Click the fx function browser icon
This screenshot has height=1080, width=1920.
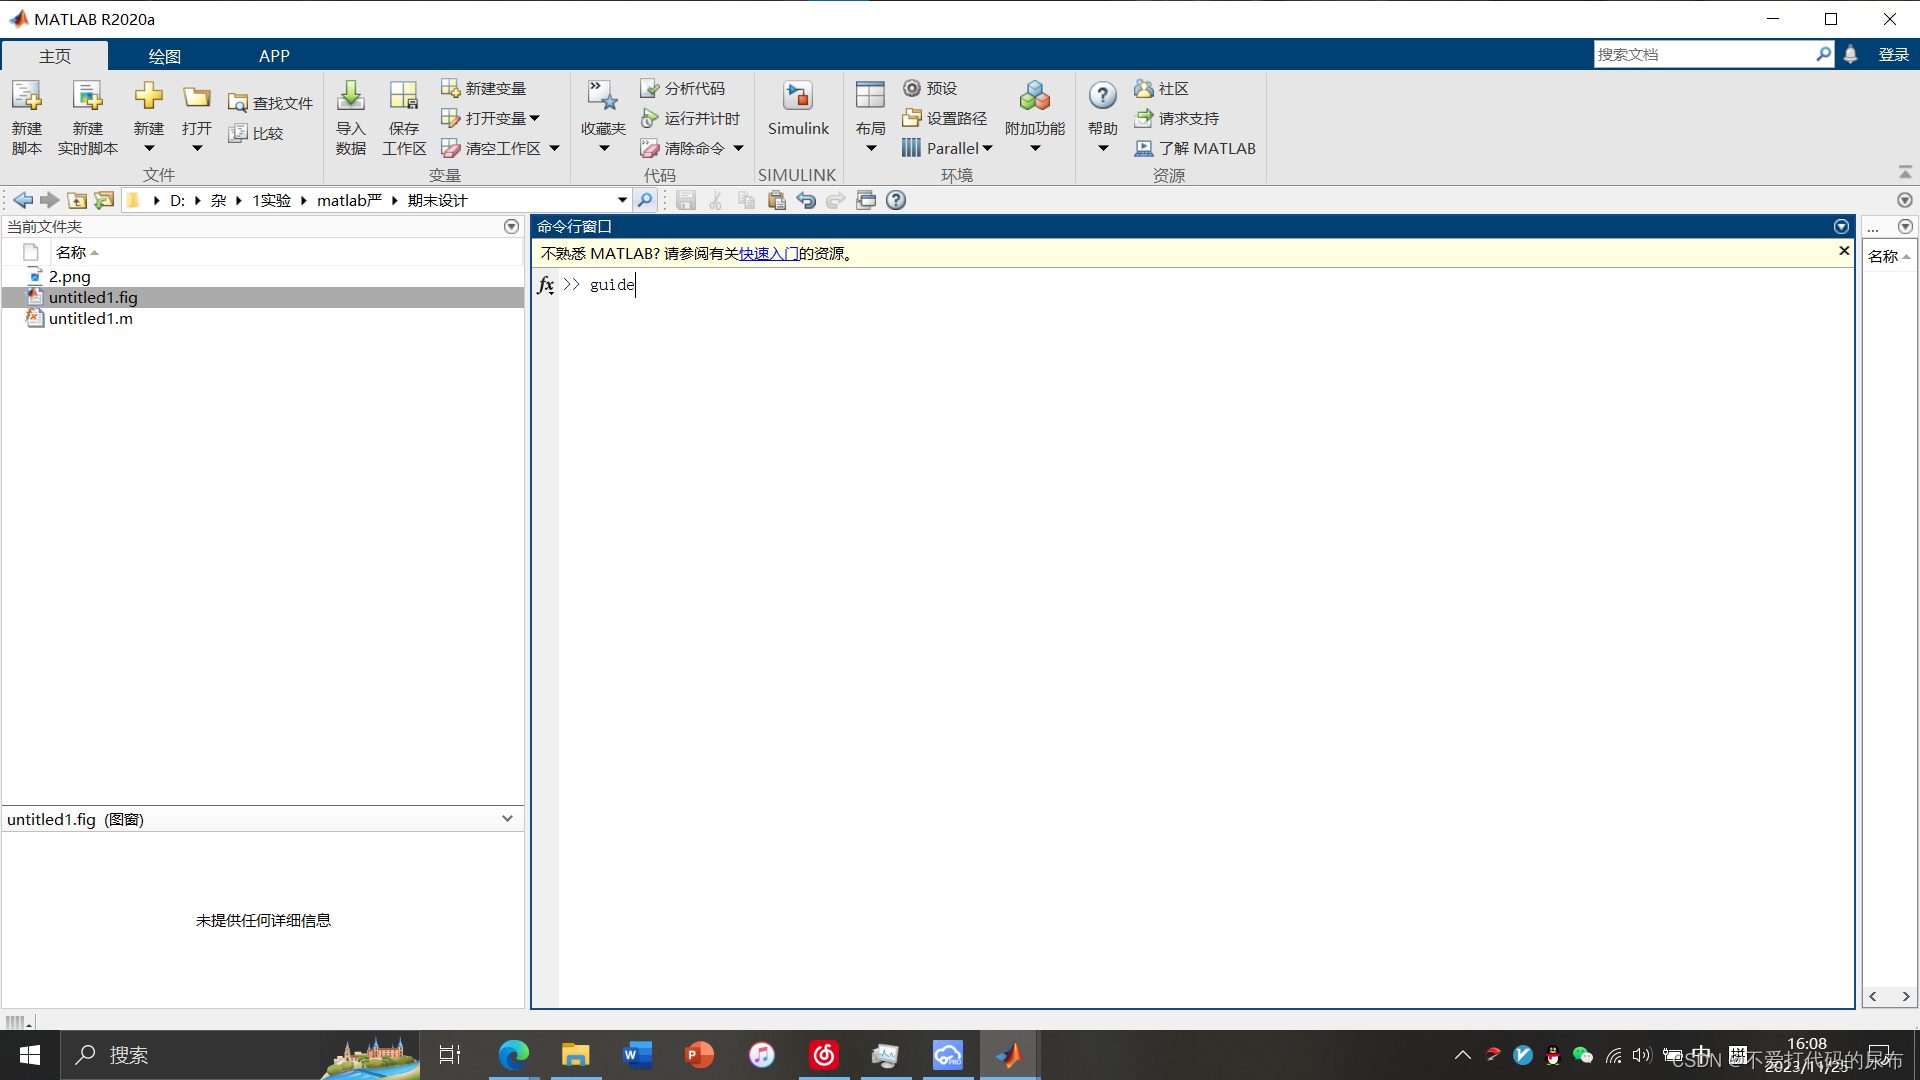[x=545, y=285]
